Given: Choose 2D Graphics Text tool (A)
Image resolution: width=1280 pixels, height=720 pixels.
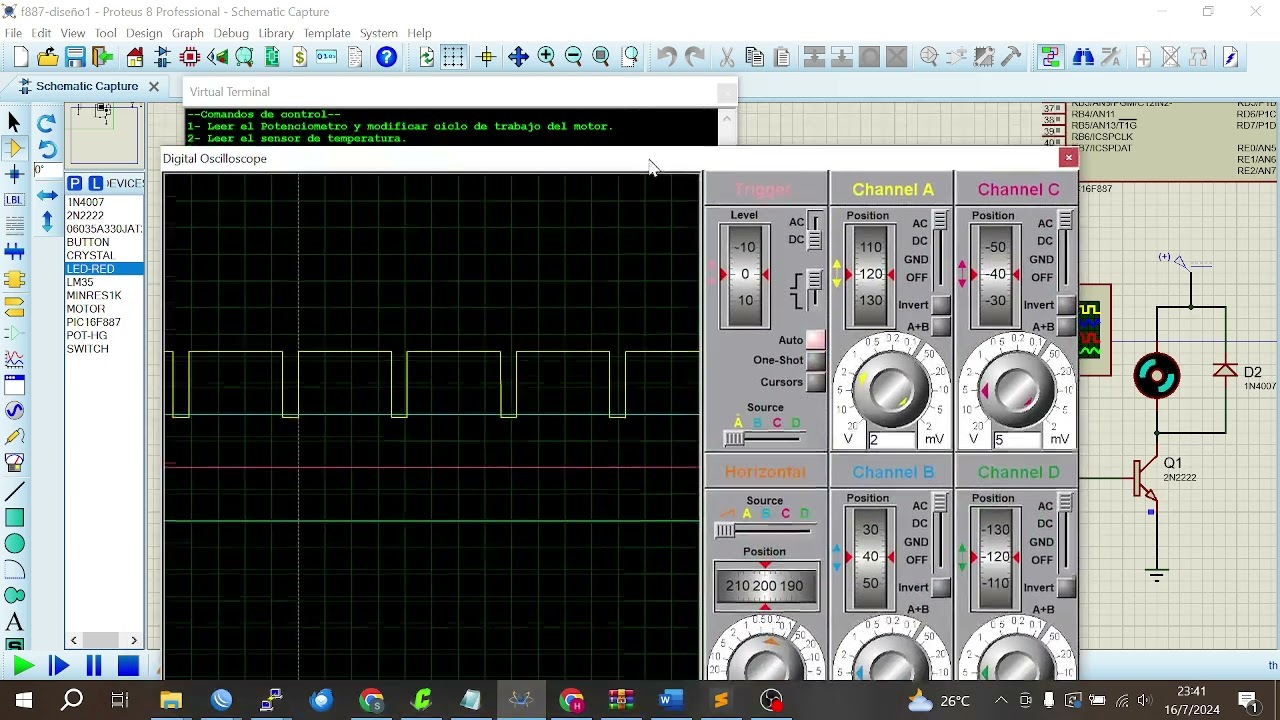Looking at the screenshot, I should (14, 623).
